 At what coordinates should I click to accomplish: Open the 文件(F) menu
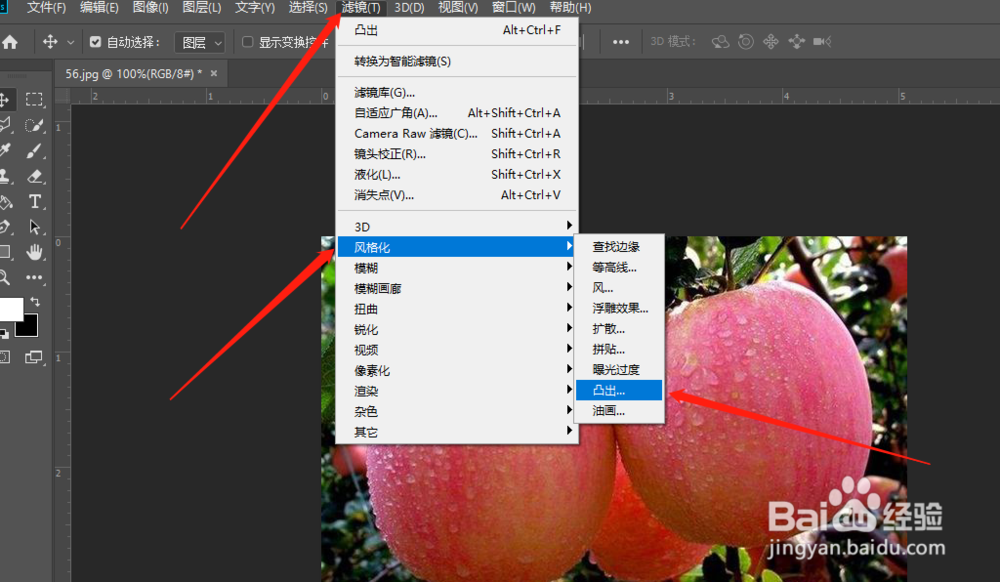[x=47, y=8]
